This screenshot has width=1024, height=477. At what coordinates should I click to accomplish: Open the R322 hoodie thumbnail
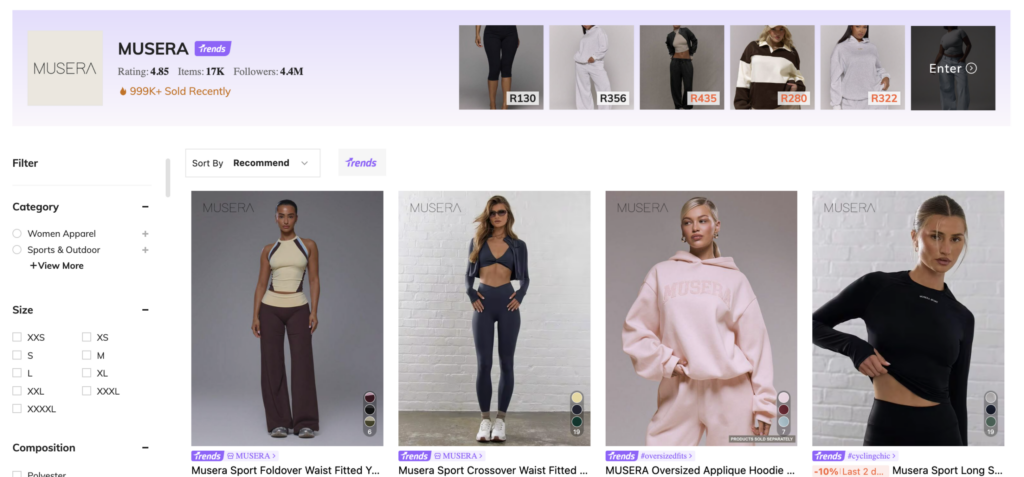point(862,67)
